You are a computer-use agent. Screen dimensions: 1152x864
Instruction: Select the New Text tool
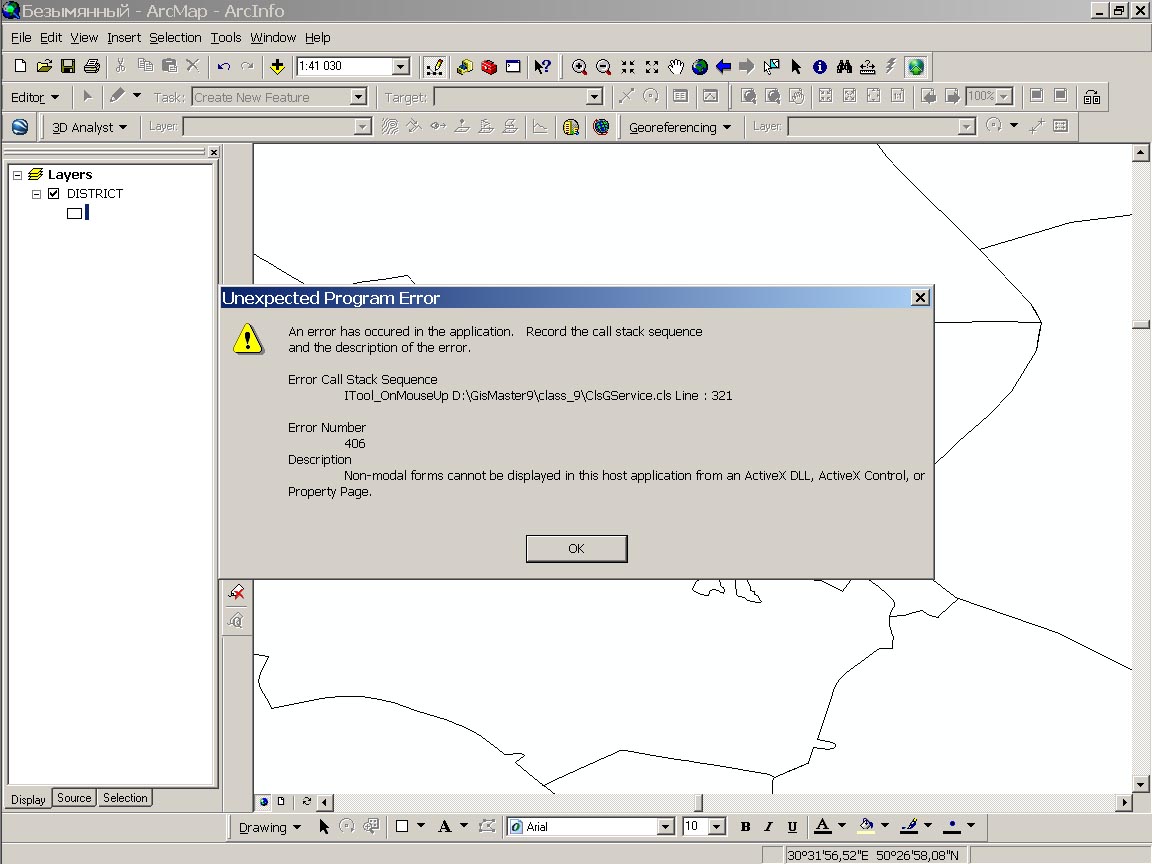pyautogui.click(x=444, y=827)
